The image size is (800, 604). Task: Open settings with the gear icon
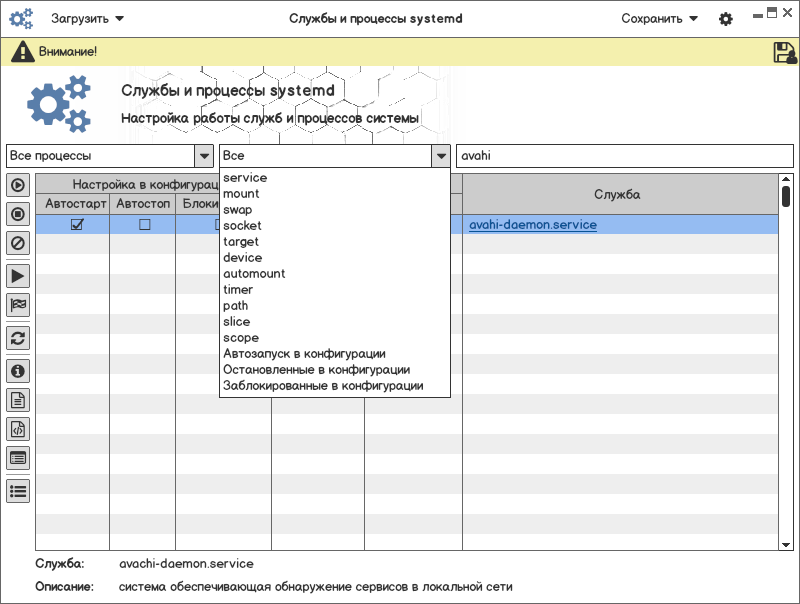pyautogui.click(x=726, y=19)
